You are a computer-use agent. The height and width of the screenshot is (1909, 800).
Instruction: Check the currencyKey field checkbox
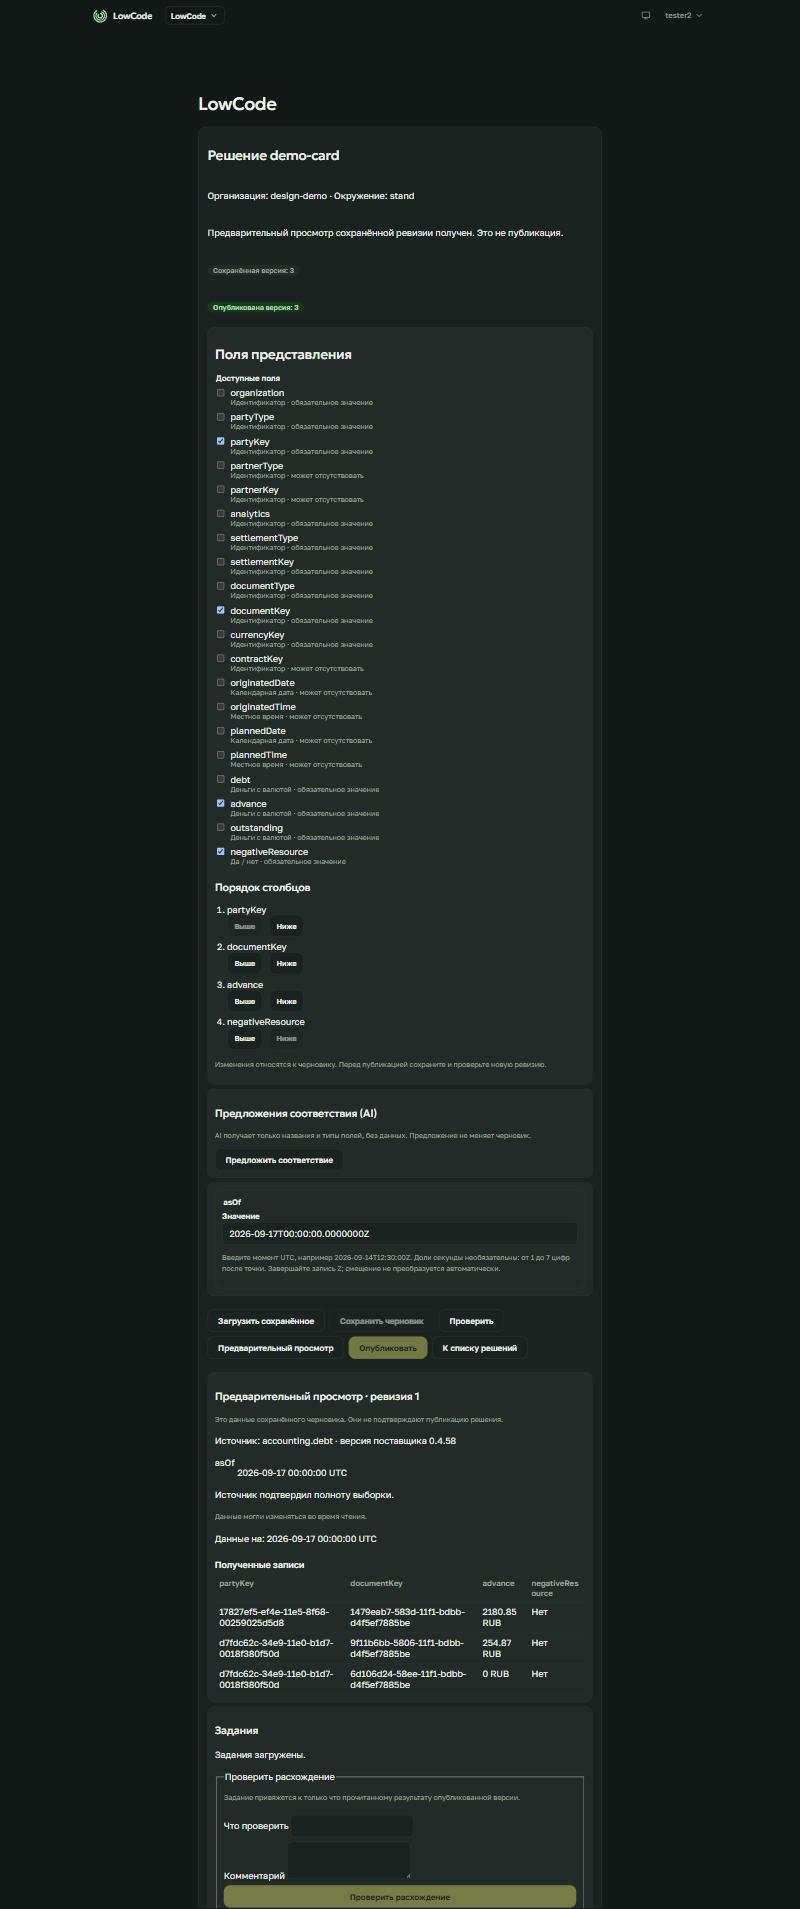click(221, 634)
